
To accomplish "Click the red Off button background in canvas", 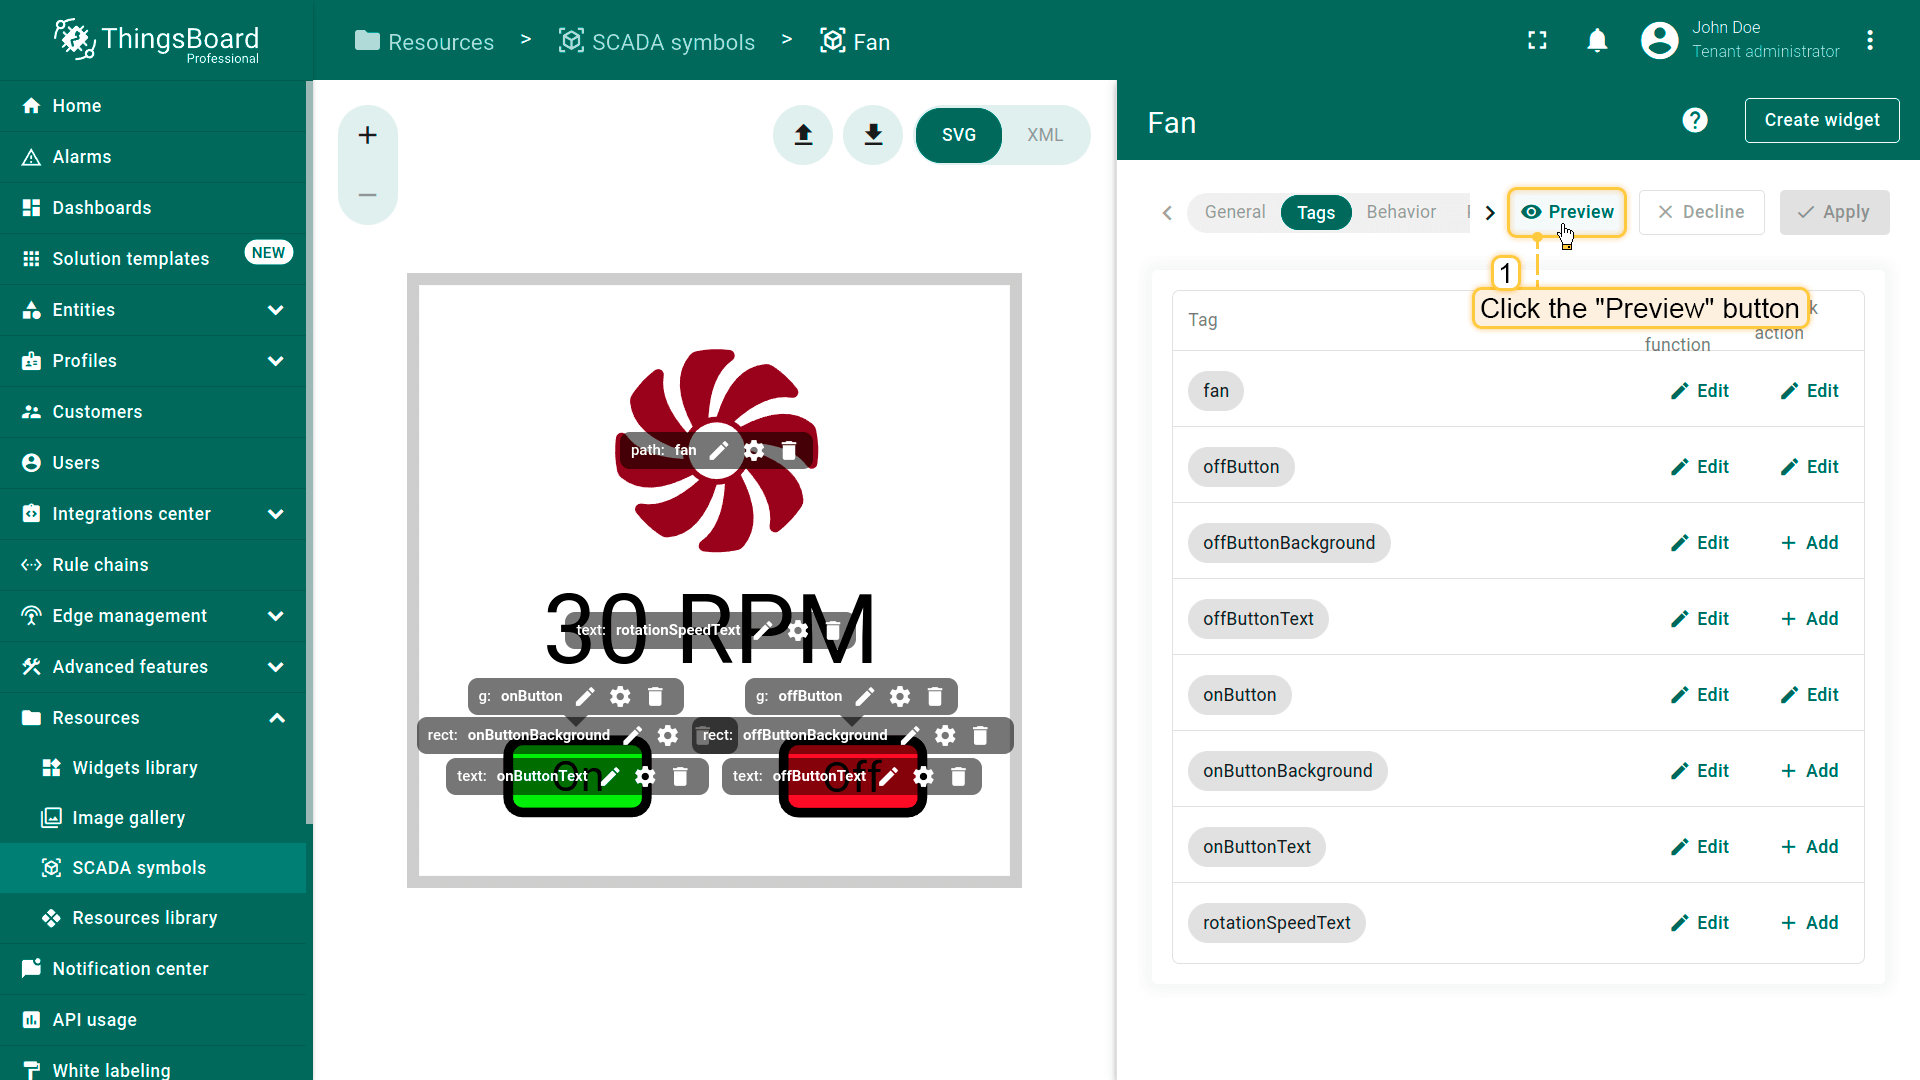I will (852, 802).
